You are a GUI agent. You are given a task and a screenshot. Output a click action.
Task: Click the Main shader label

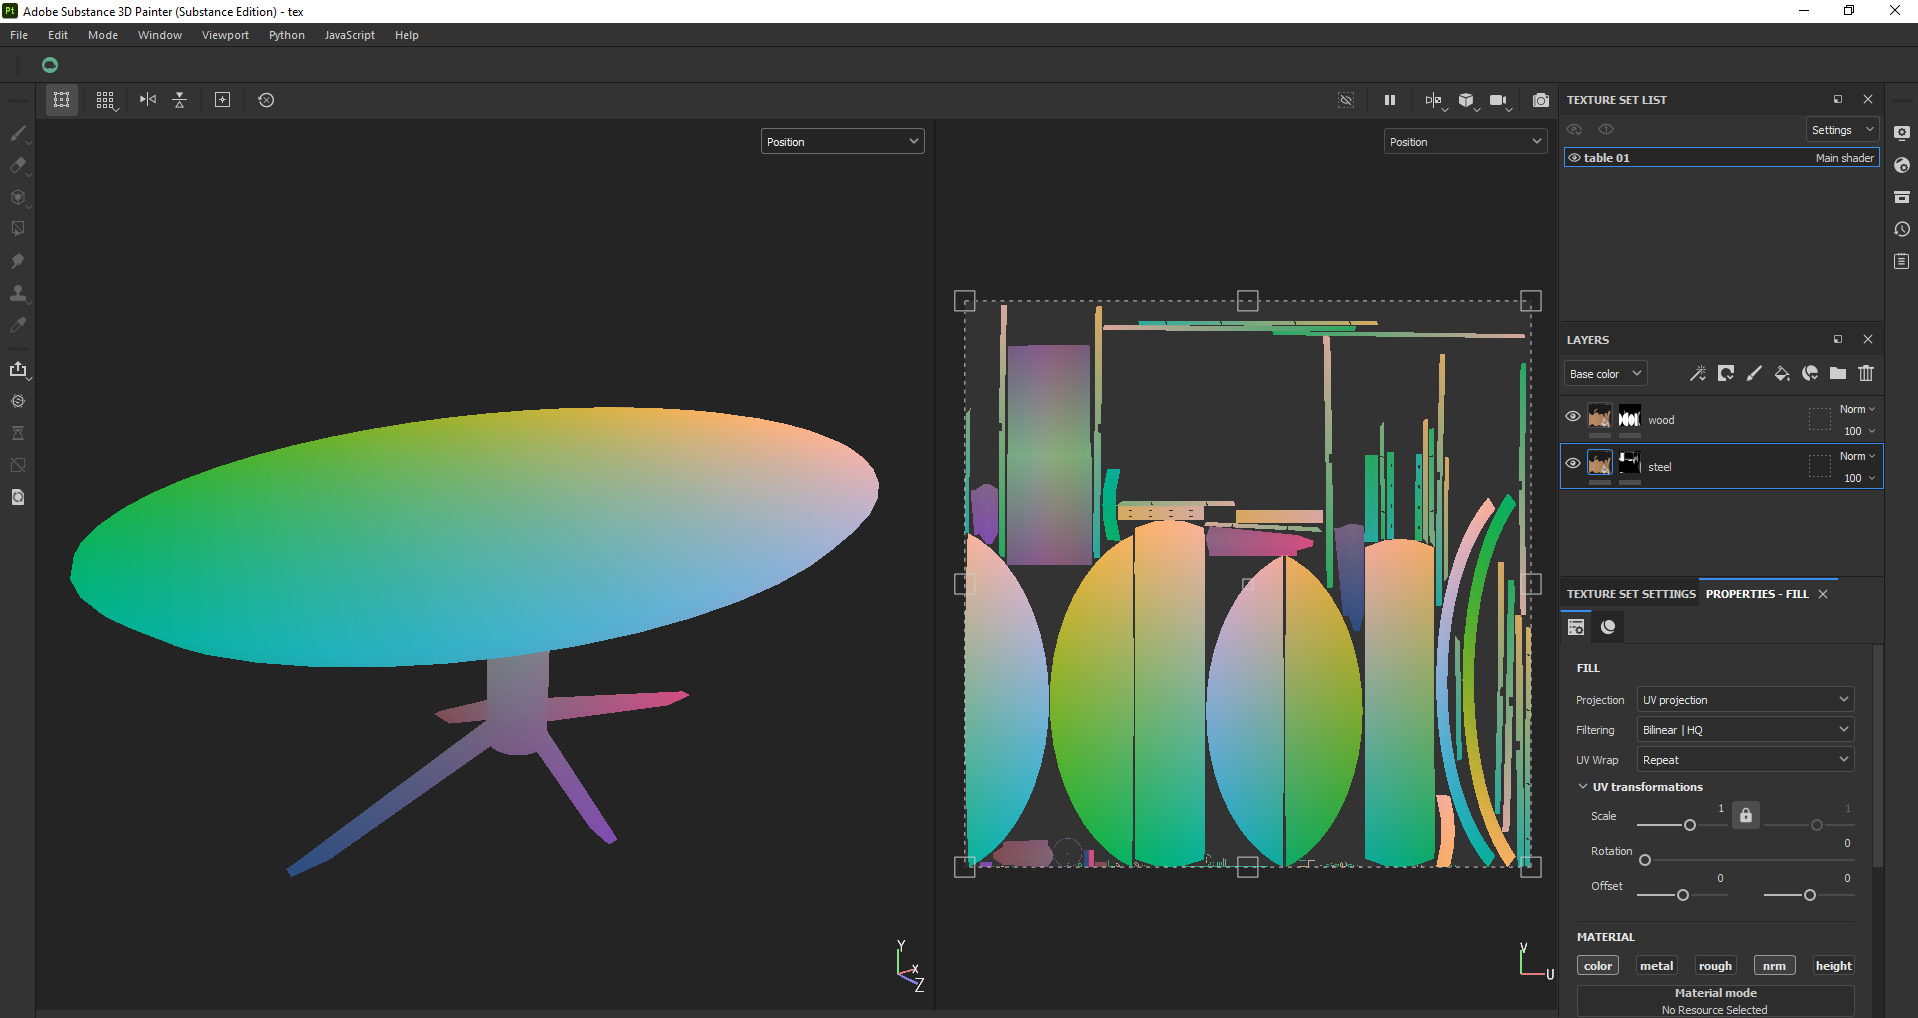click(1845, 158)
